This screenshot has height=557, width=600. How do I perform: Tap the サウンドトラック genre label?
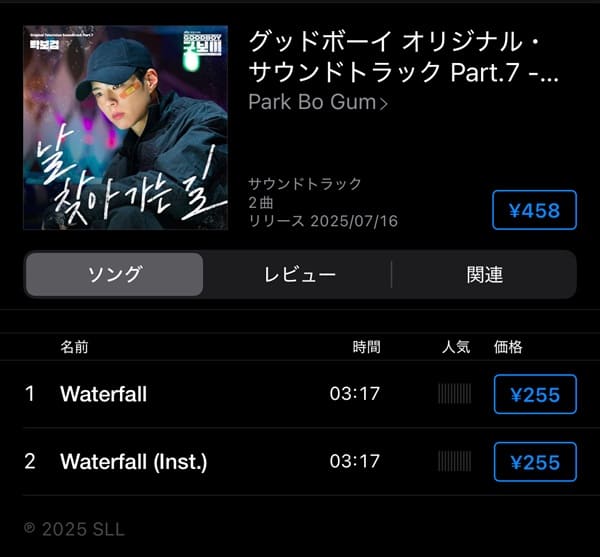(305, 184)
